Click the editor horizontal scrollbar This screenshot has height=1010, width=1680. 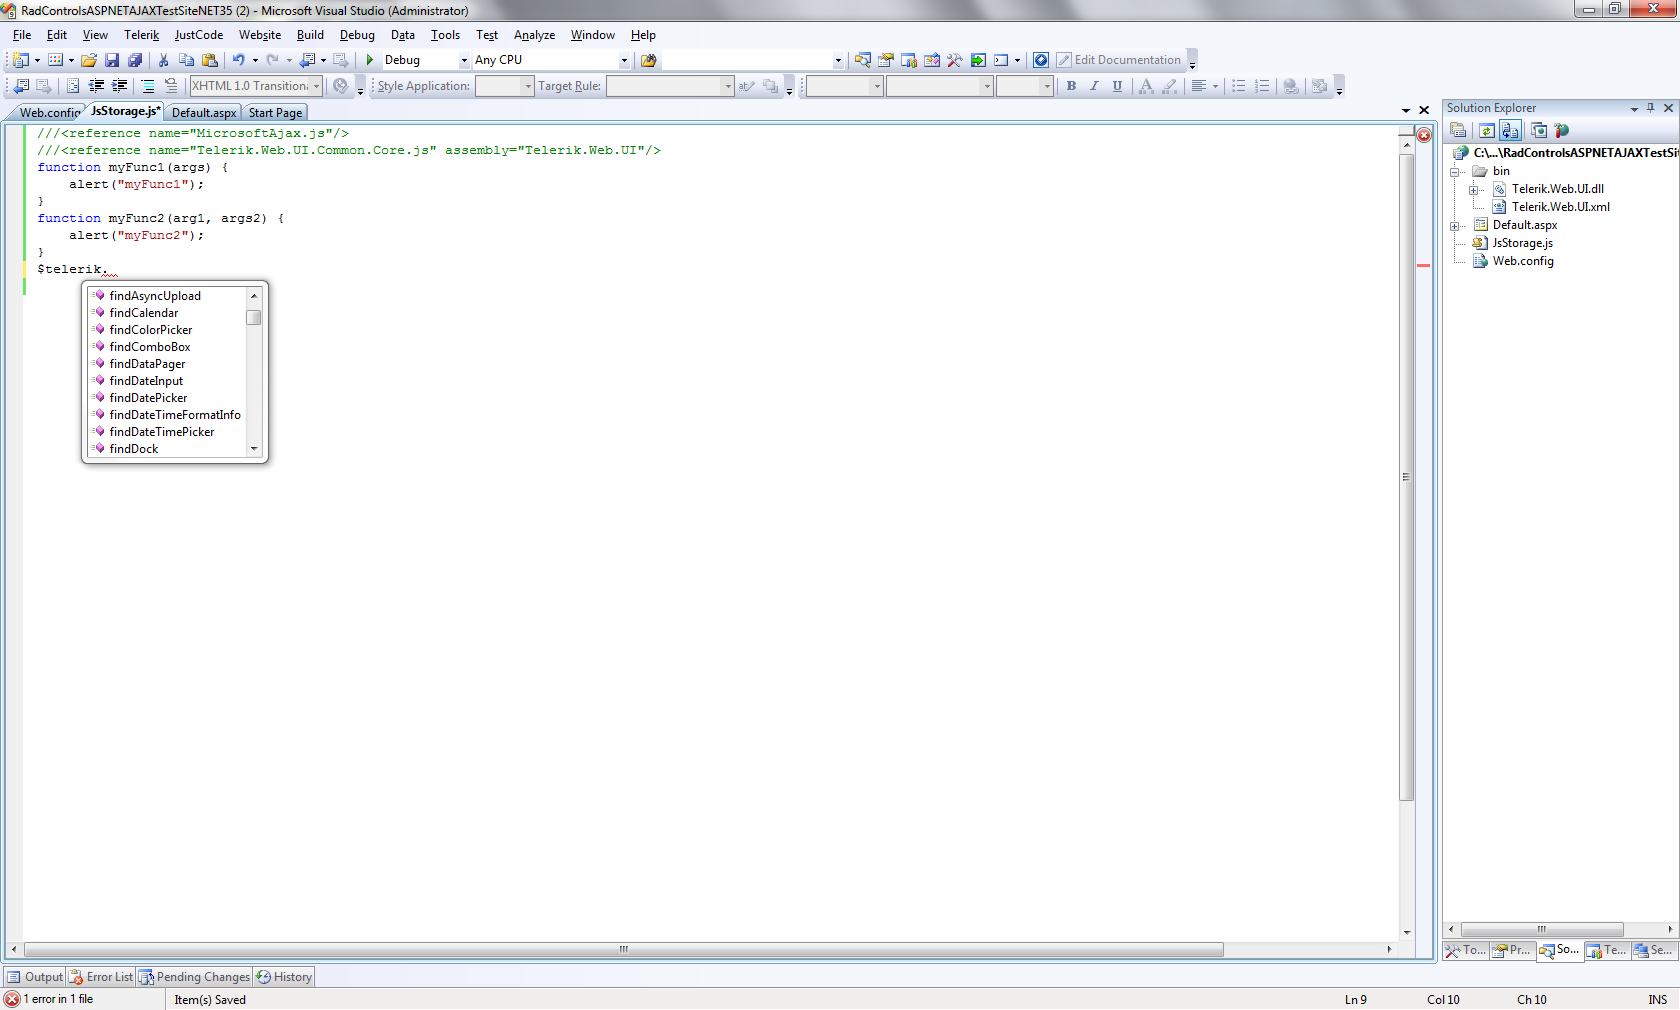pos(624,949)
